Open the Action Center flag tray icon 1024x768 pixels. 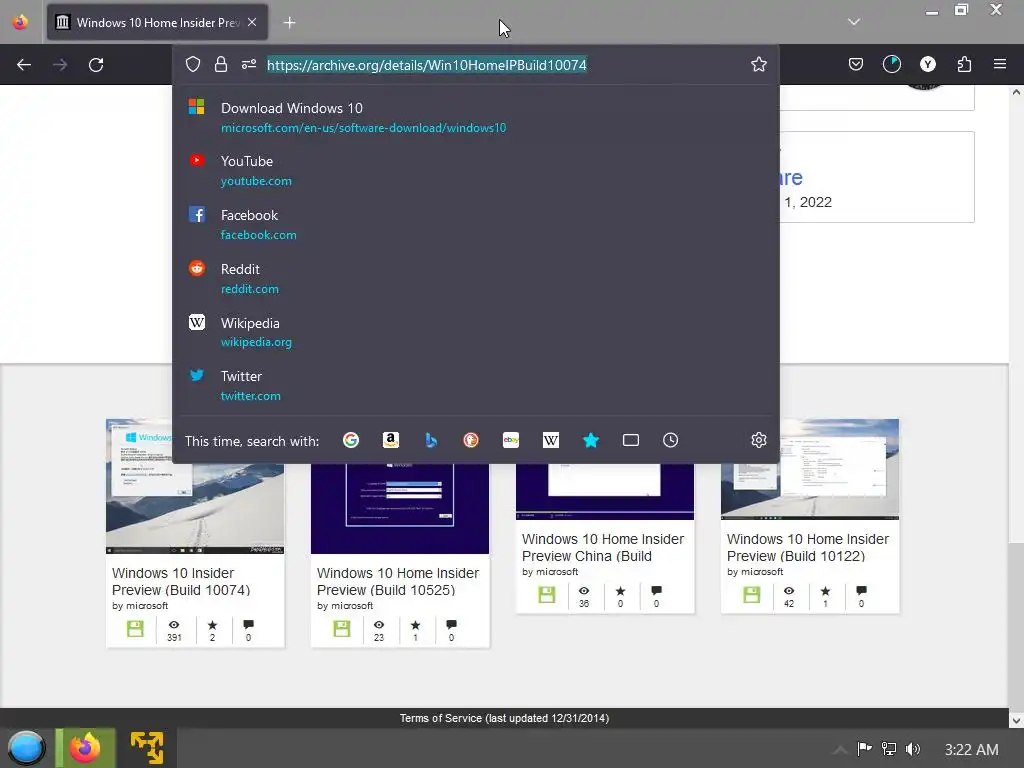click(x=865, y=749)
